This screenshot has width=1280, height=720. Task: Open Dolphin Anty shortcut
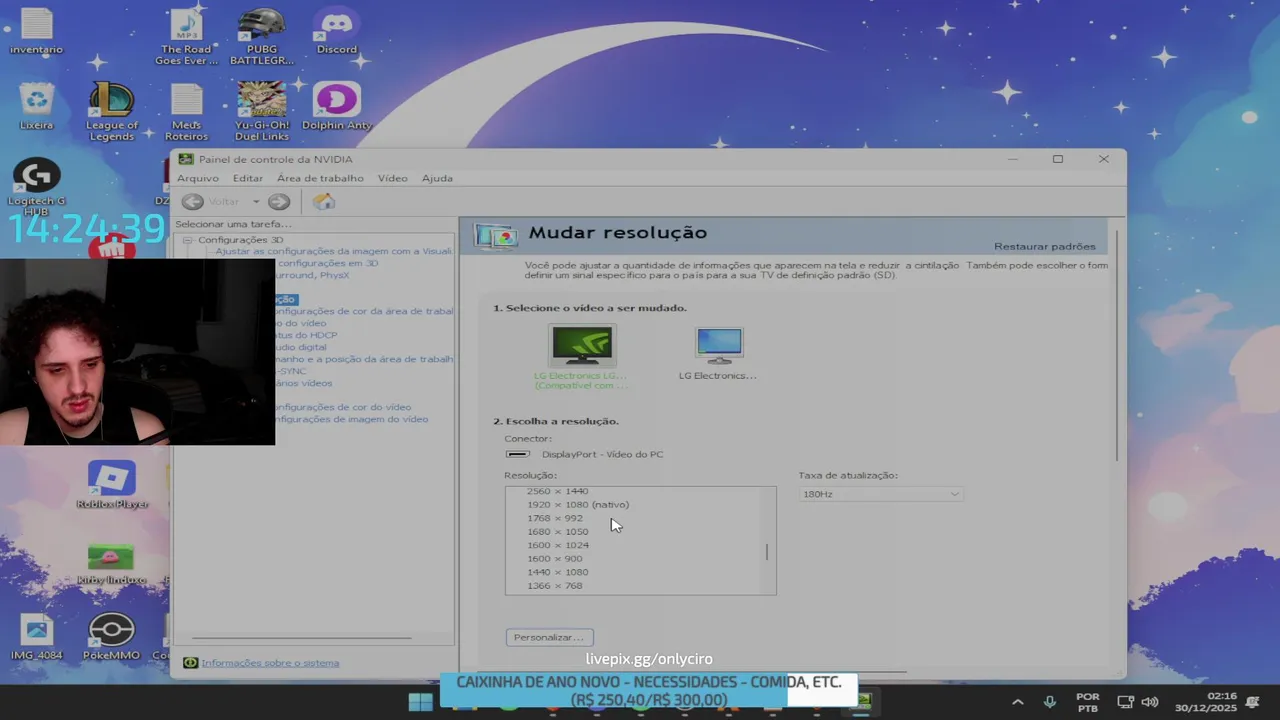pos(337,107)
